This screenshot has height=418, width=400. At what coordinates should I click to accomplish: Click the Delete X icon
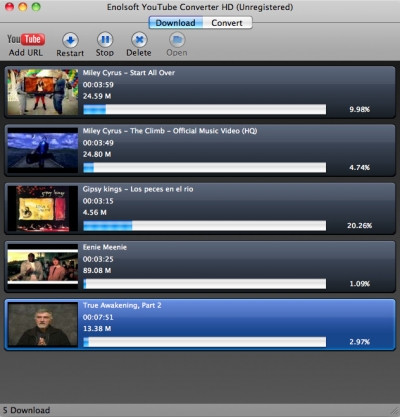(x=139, y=40)
